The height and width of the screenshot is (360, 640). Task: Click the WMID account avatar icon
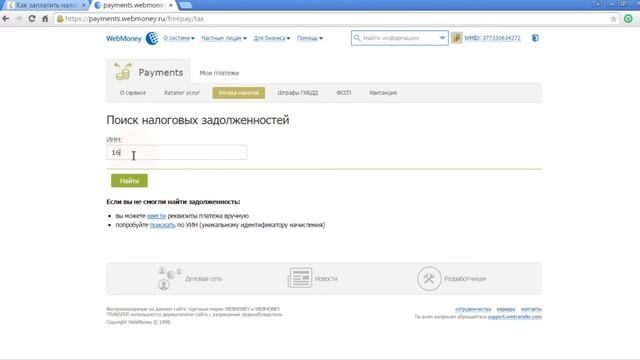tap(457, 38)
